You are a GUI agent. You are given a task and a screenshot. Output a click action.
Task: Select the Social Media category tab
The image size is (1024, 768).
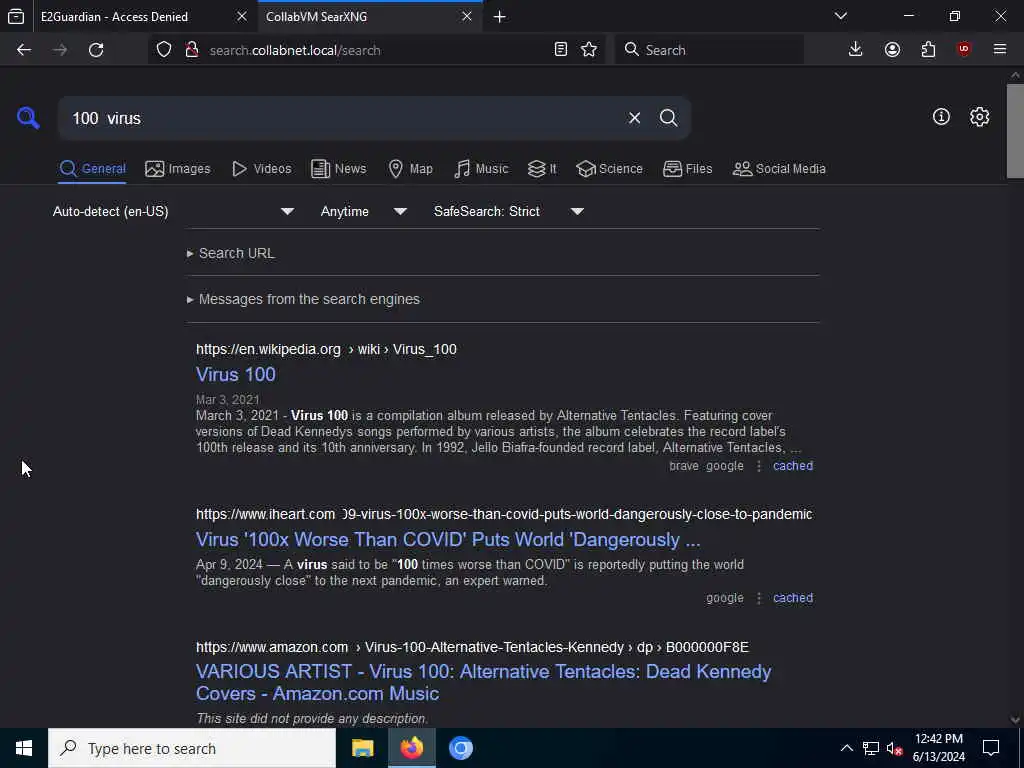779,169
